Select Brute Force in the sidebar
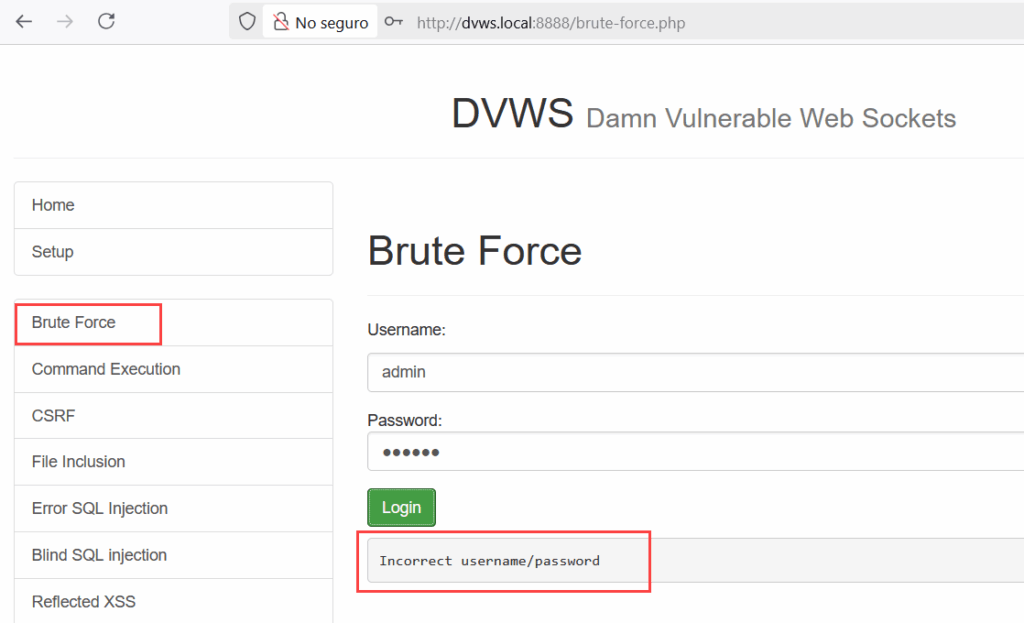 (174, 323)
